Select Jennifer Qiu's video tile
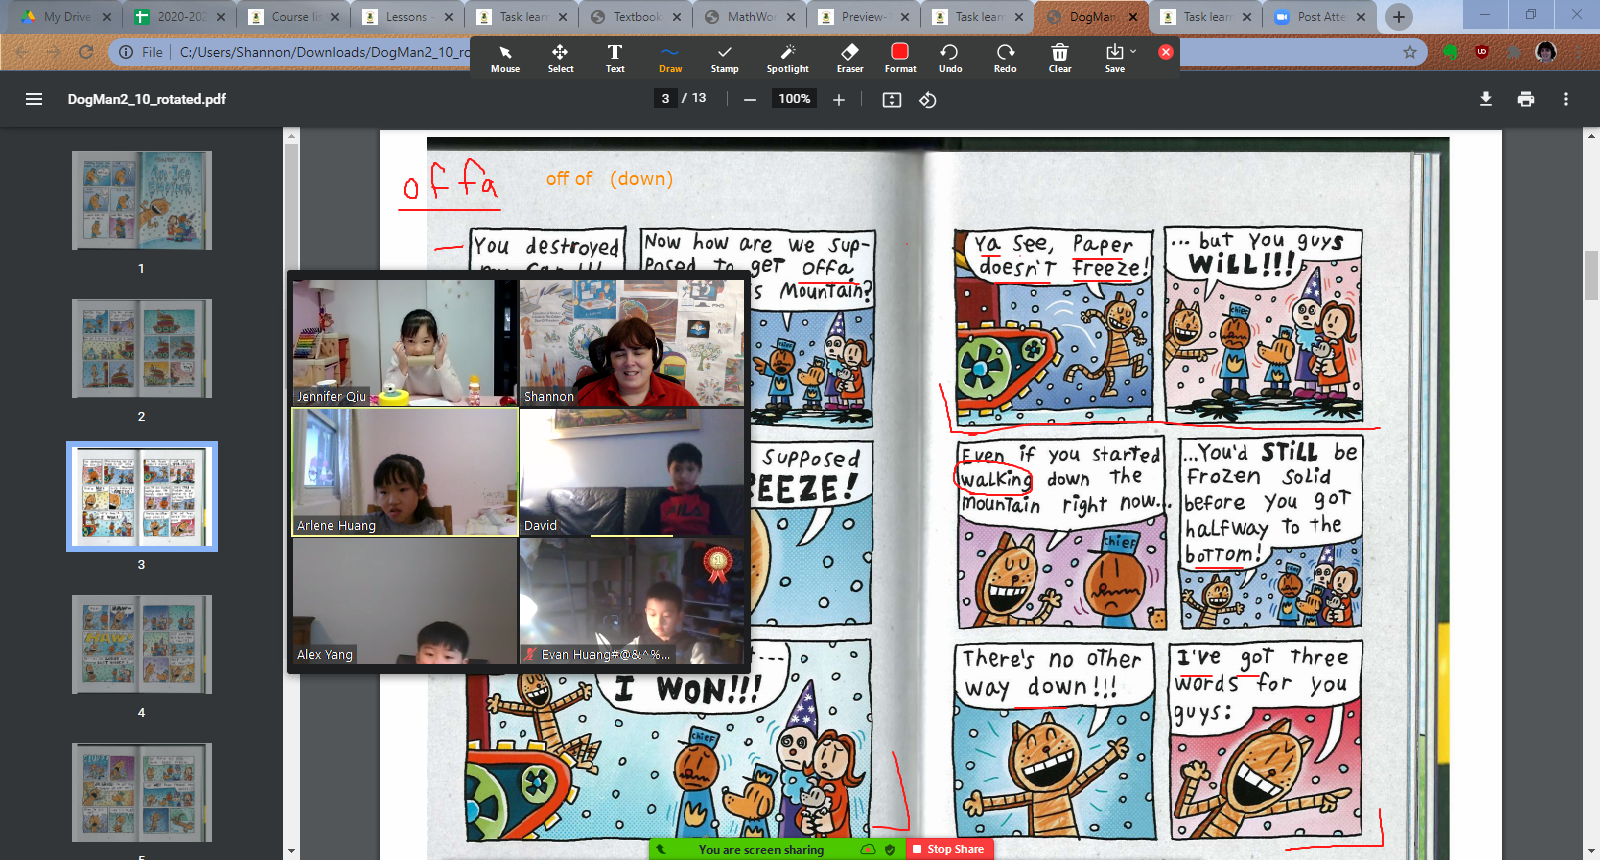The image size is (1600, 860). pos(404,342)
